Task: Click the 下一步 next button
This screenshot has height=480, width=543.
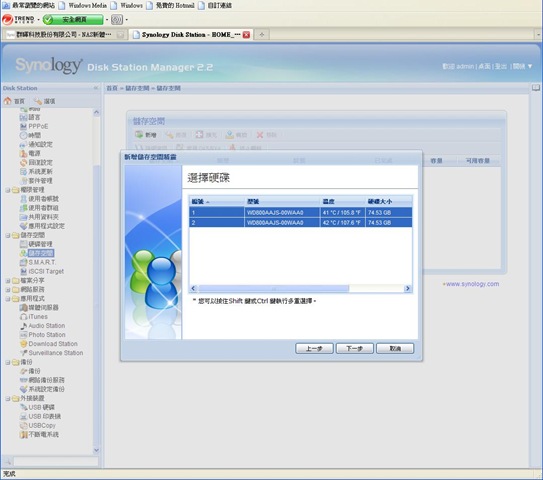Action: click(355, 348)
